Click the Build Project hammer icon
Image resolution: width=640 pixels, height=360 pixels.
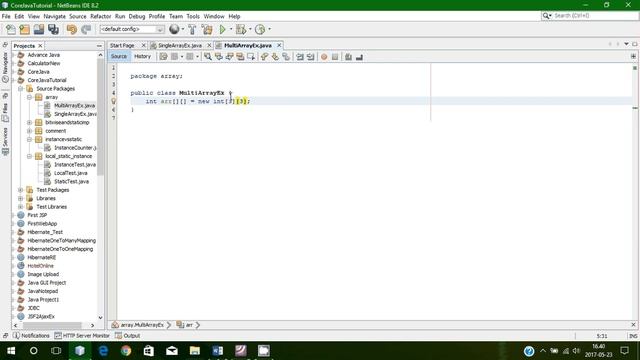click(192, 29)
